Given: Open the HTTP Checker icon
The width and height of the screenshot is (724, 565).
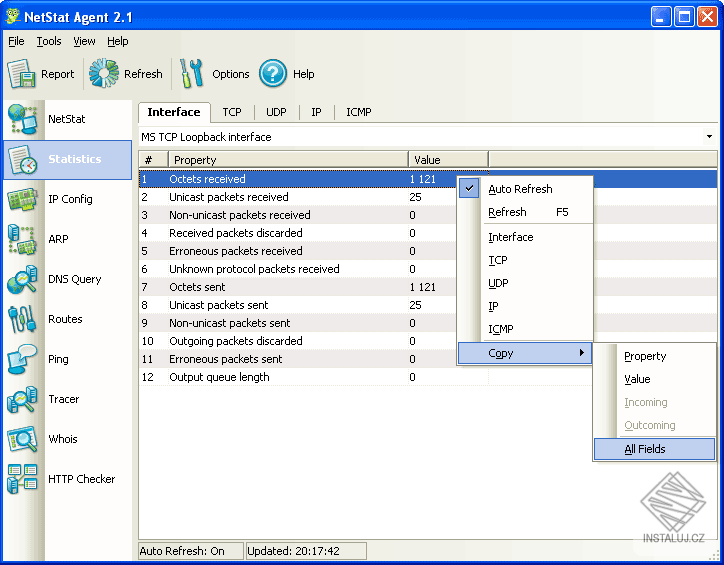Looking at the screenshot, I should tap(23, 479).
